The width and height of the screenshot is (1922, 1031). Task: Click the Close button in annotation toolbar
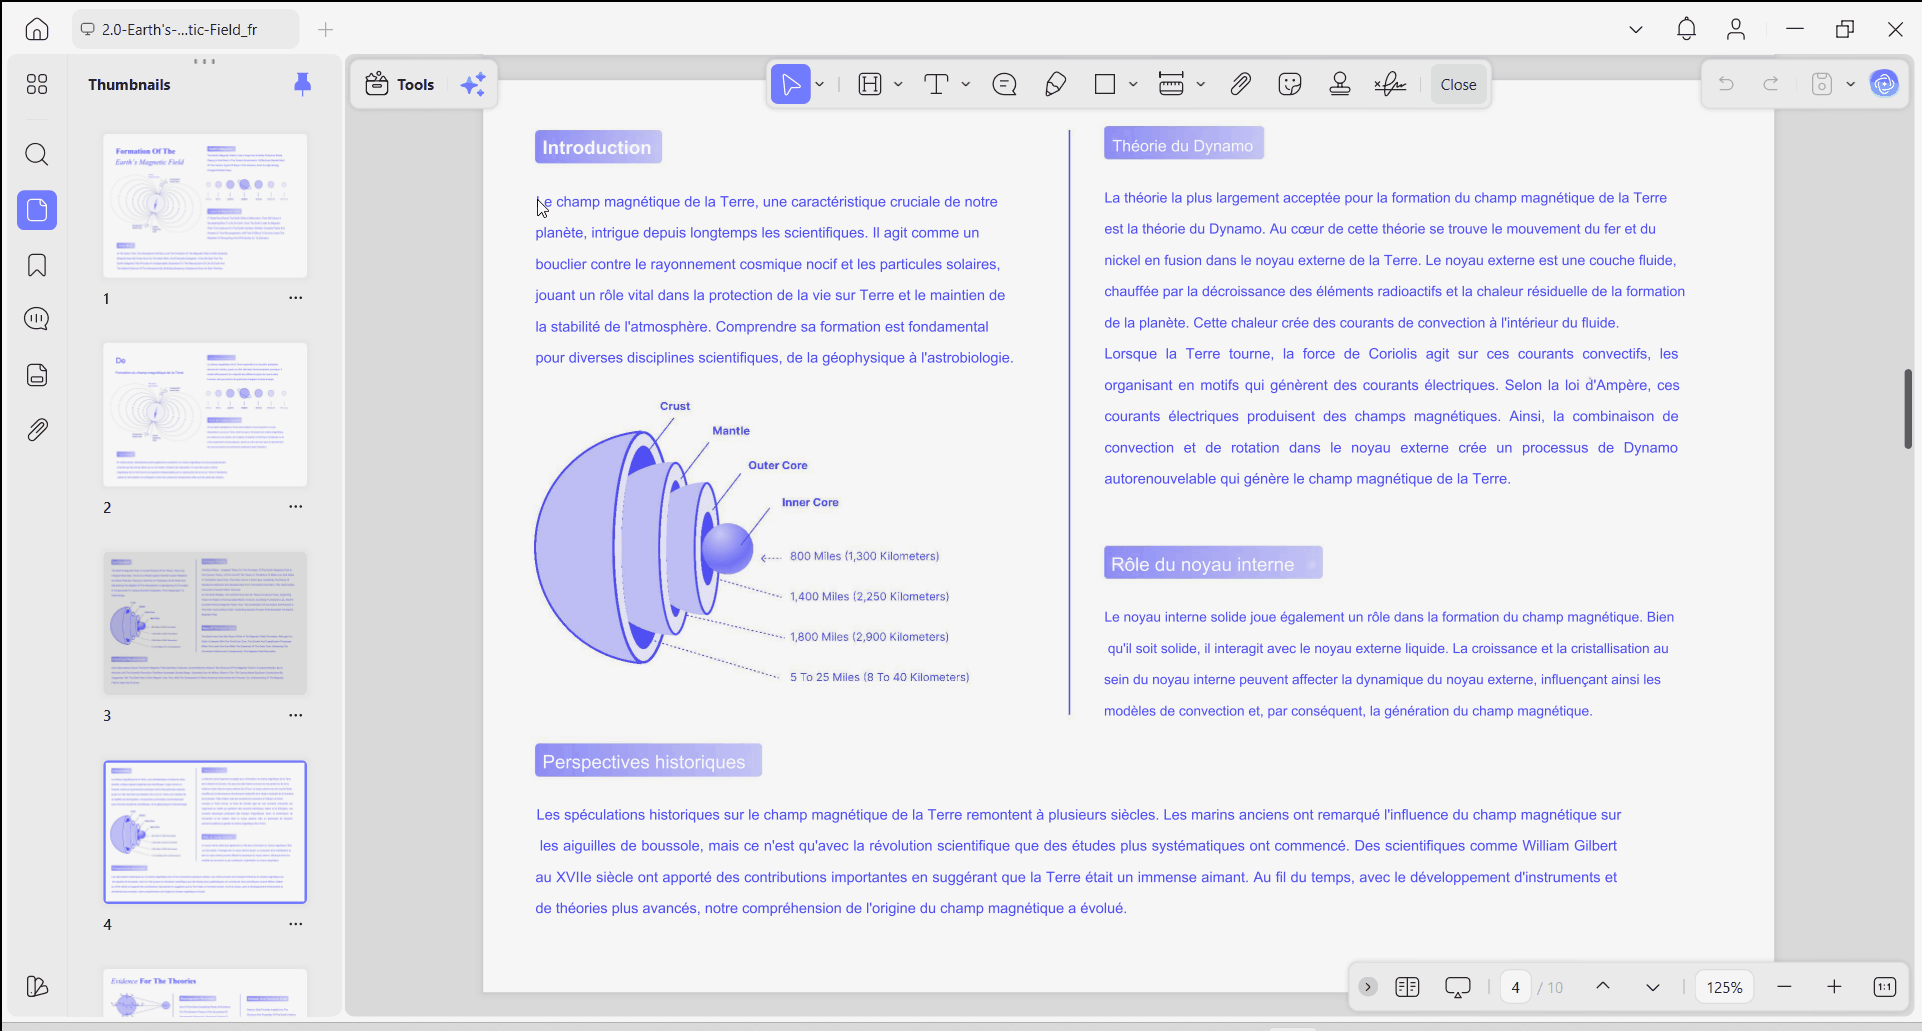(1458, 85)
